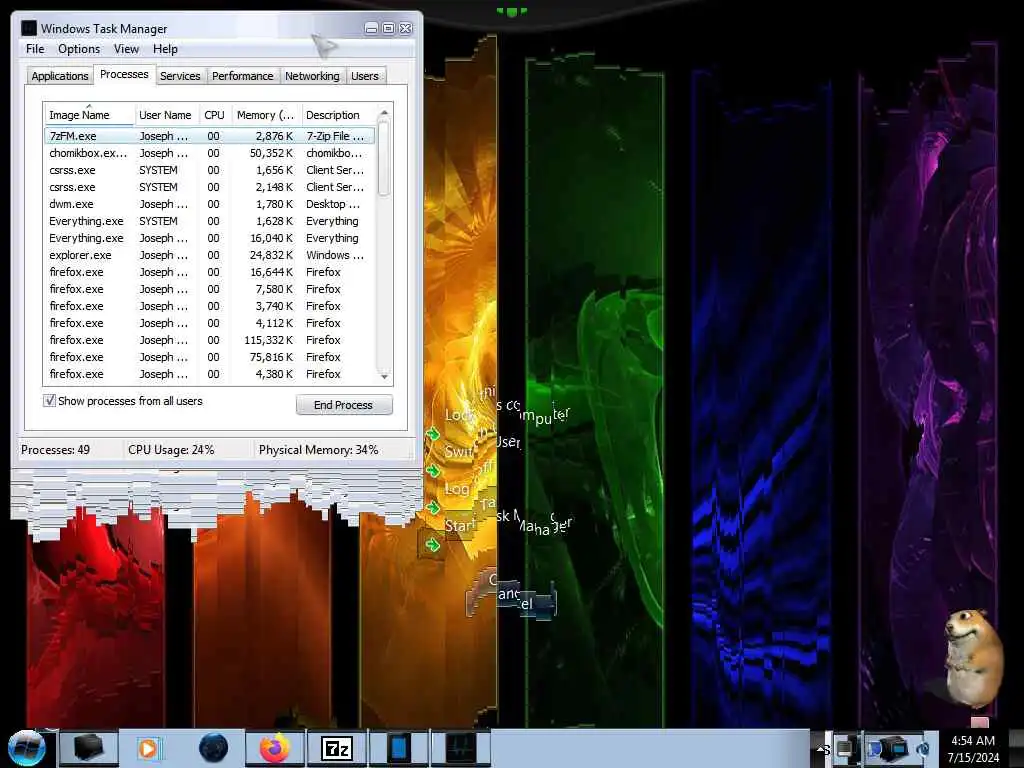1024x768 pixels.
Task: Click the hamster character on the desktop
Action: pos(973,657)
